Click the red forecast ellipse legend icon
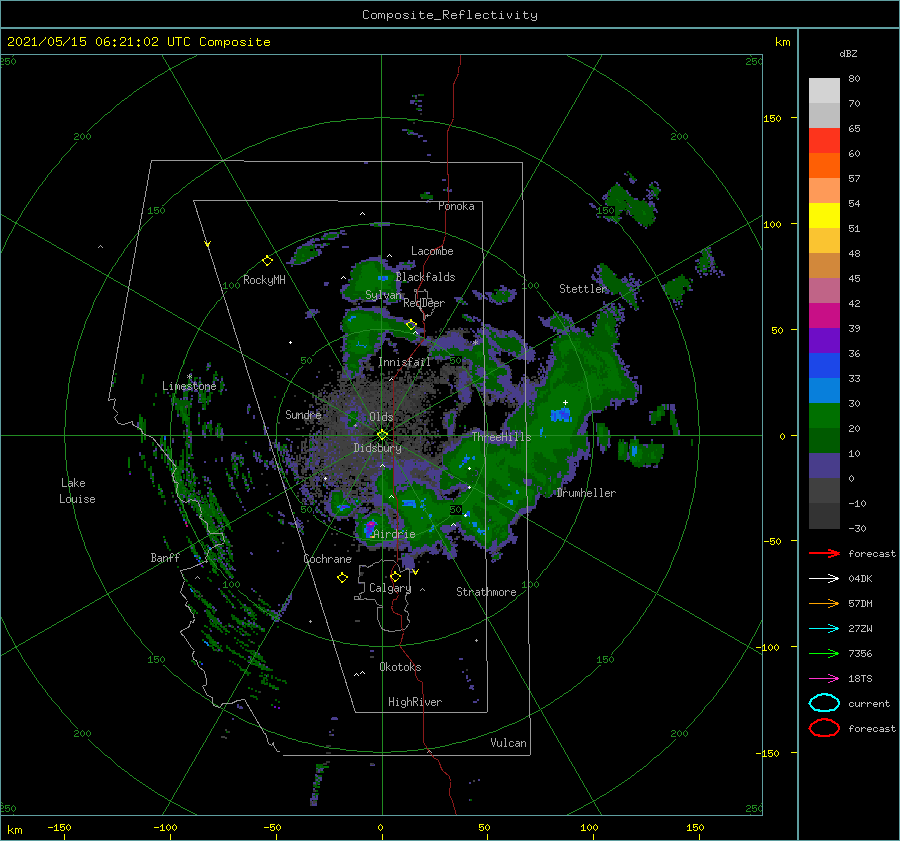900x841 pixels. point(824,728)
